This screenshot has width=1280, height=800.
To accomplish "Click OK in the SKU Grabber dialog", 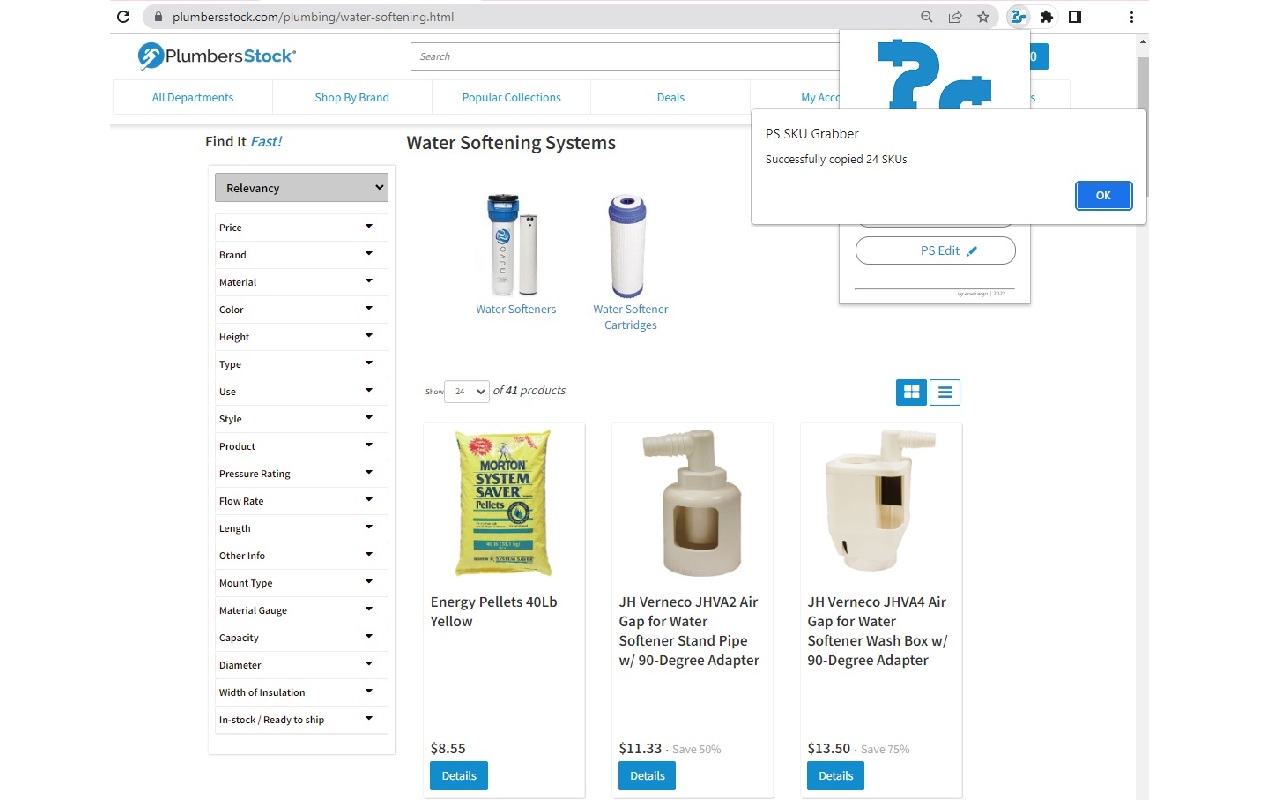I will pos(1103,195).
